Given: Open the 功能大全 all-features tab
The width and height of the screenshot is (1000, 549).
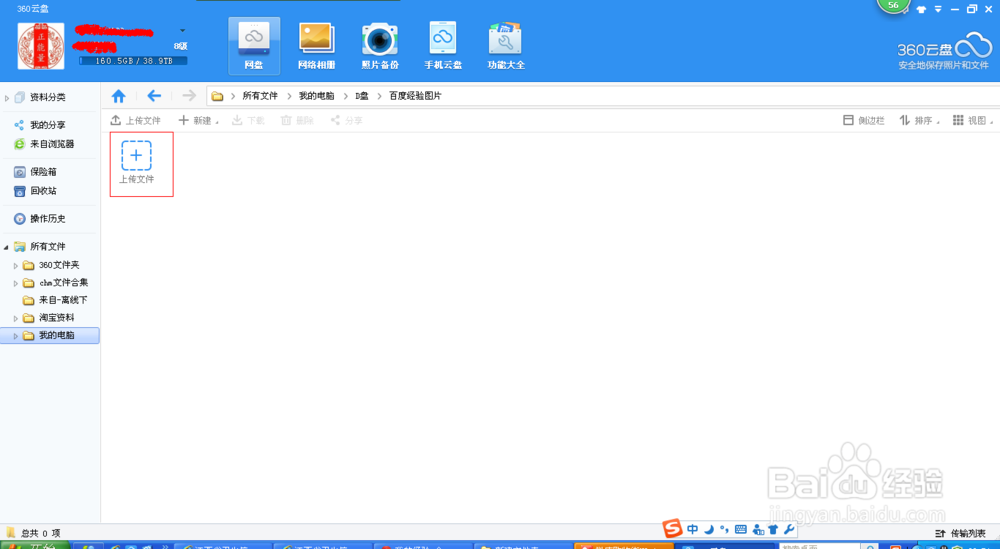Looking at the screenshot, I should 506,47.
